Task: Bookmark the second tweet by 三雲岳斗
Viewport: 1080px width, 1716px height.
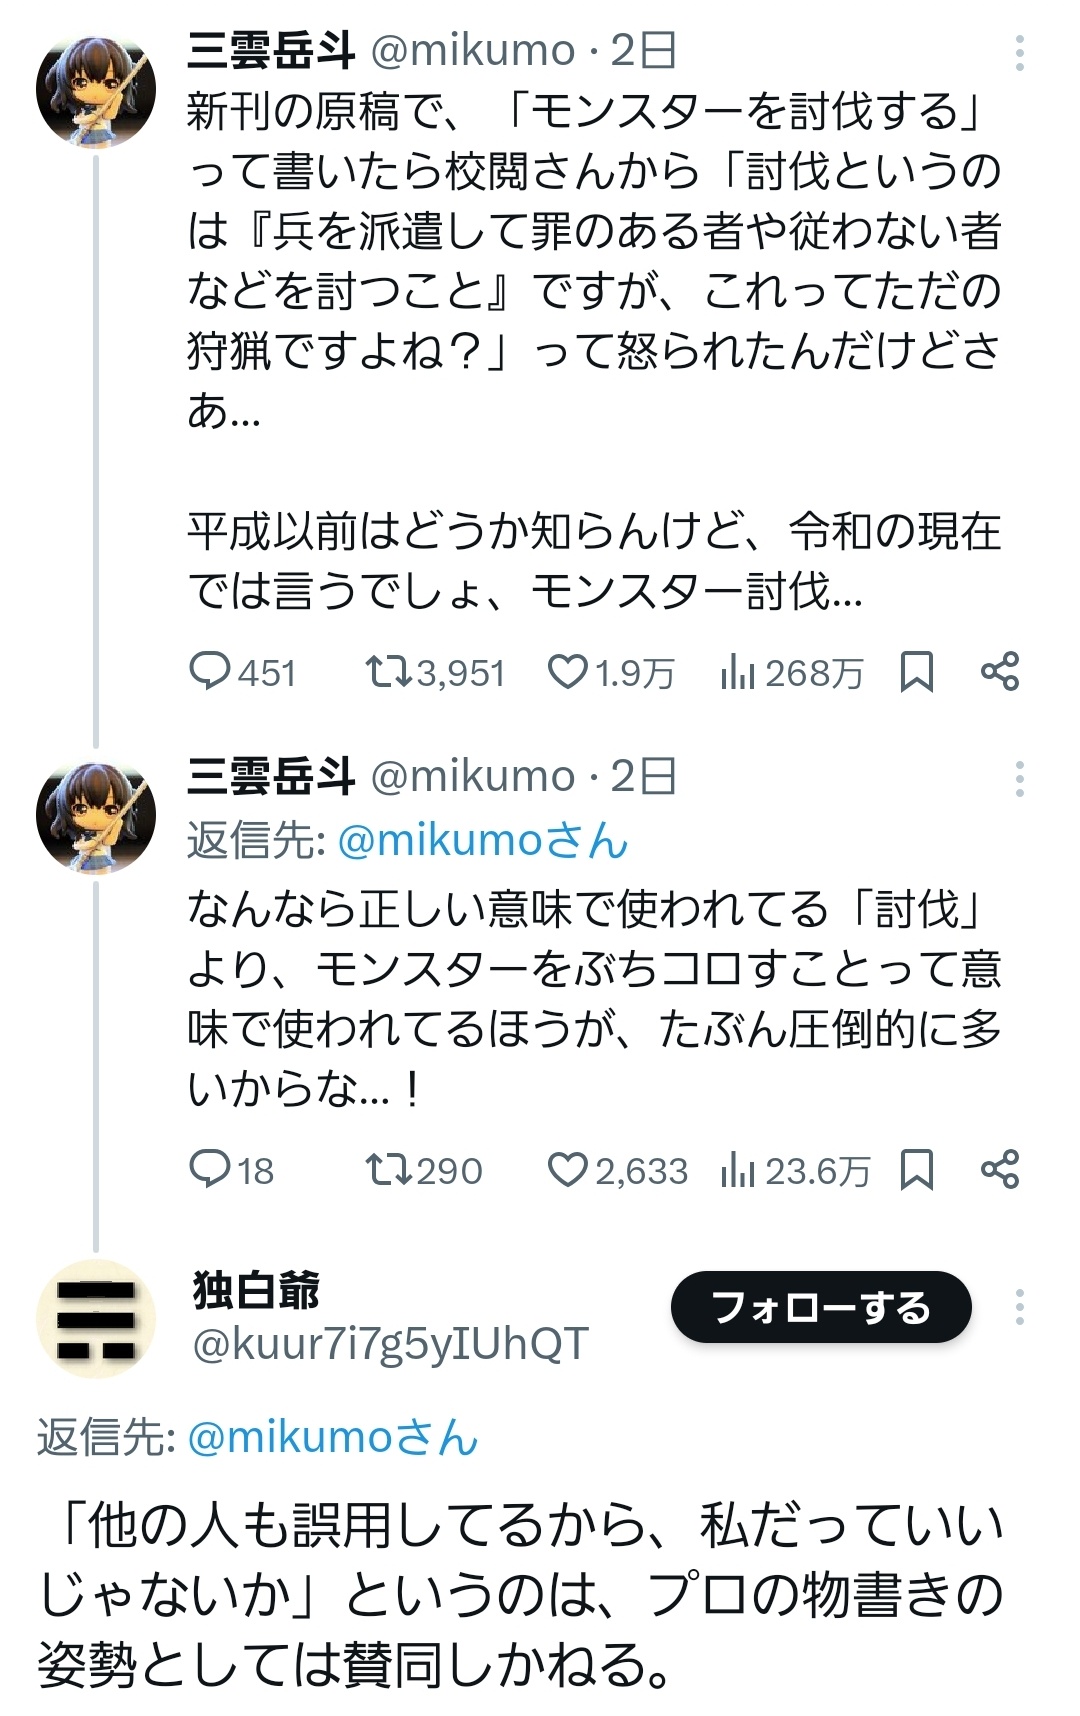Action: [x=916, y=1169]
